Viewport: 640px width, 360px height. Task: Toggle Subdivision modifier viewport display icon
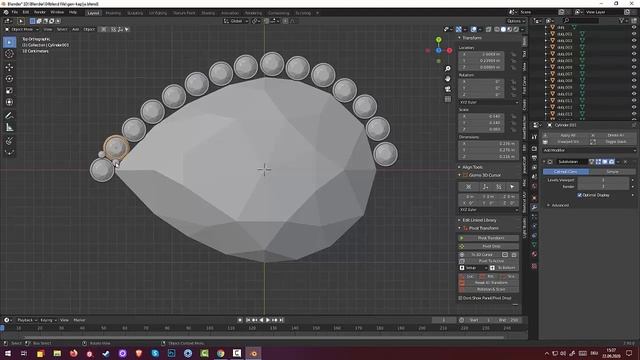coord(605,162)
